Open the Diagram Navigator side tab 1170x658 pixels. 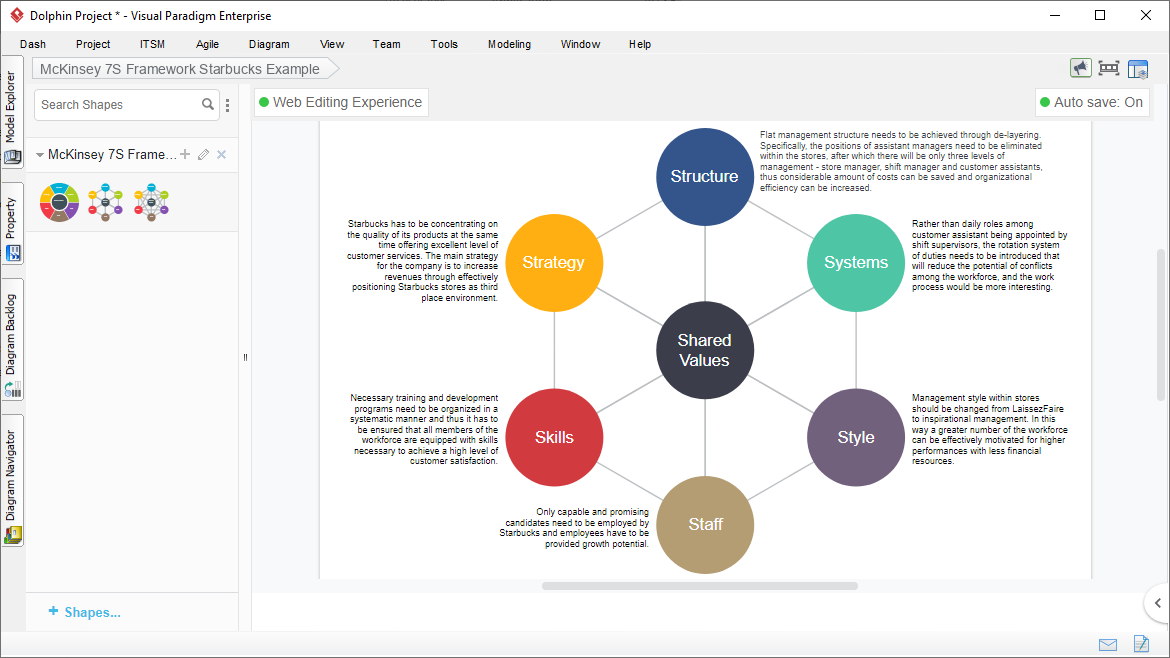12,481
